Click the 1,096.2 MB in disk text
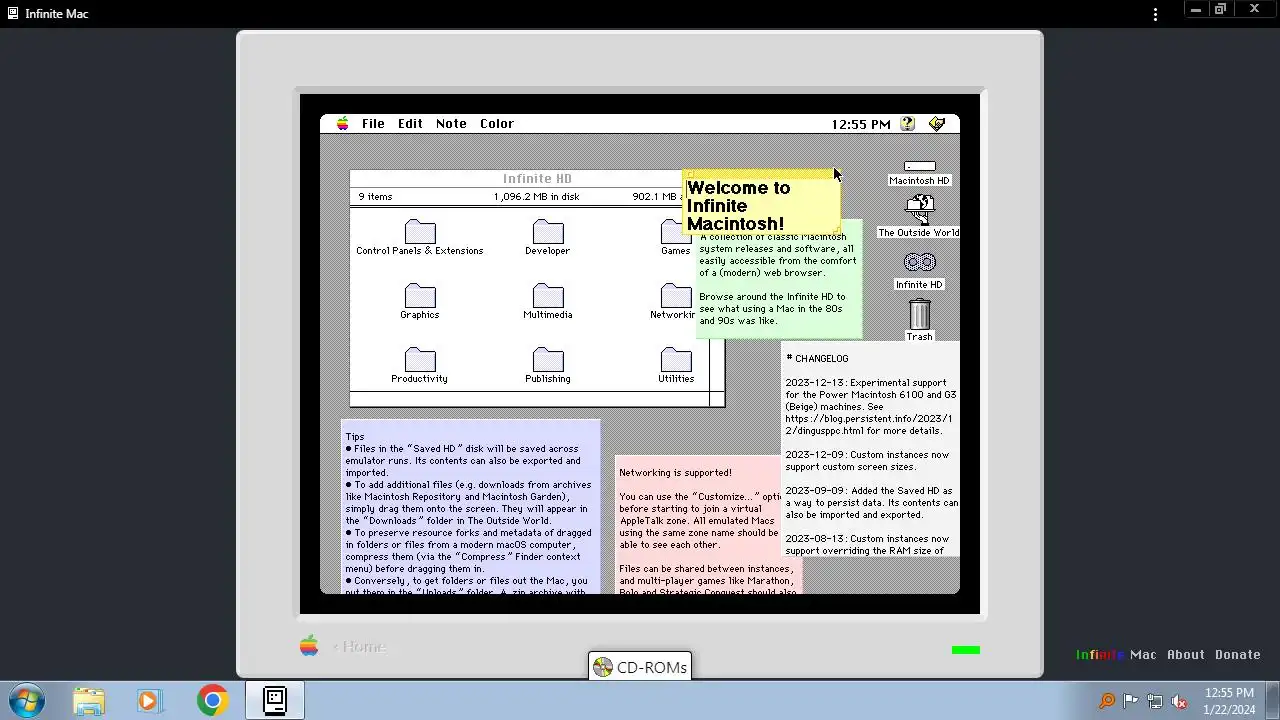Screen dimensions: 1280x720 pos(536,197)
